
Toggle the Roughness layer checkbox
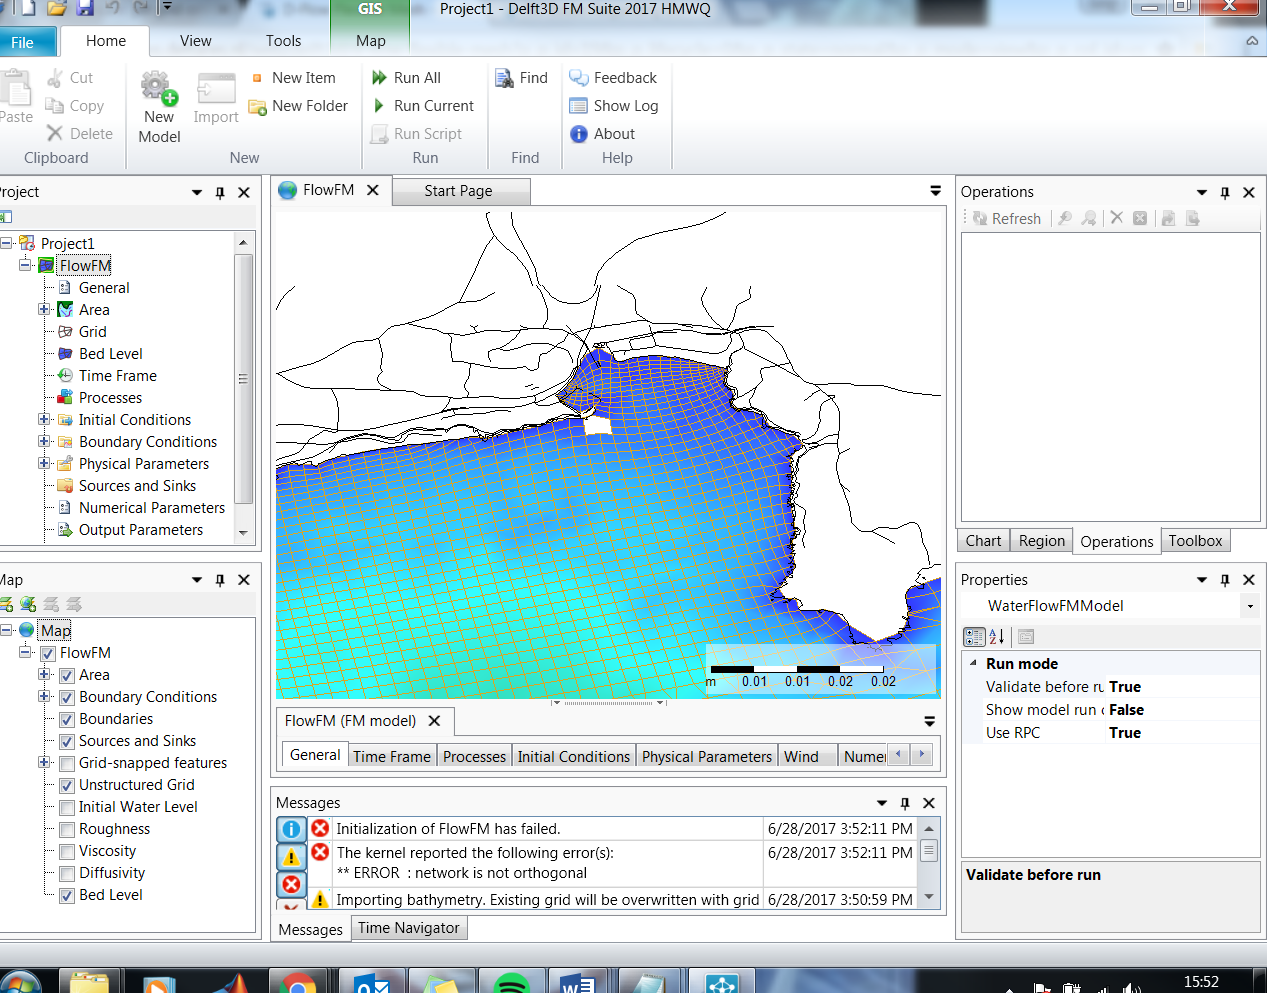point(67,830)
